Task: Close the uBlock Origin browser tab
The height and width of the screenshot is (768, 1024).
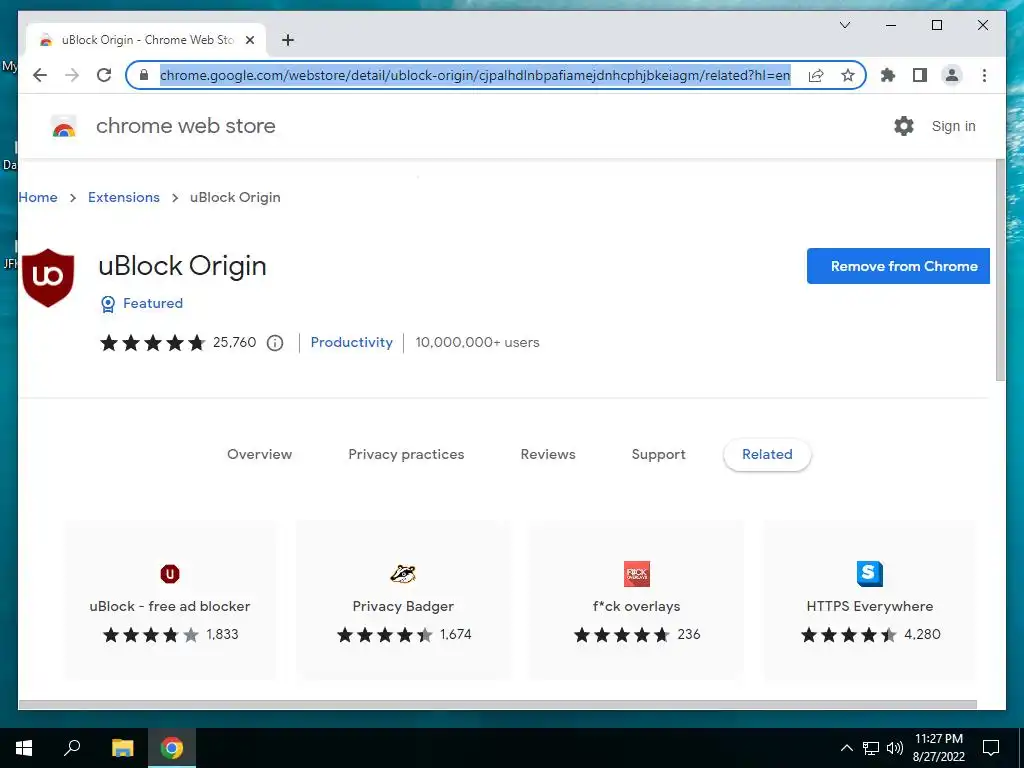Action: (249, 40)
